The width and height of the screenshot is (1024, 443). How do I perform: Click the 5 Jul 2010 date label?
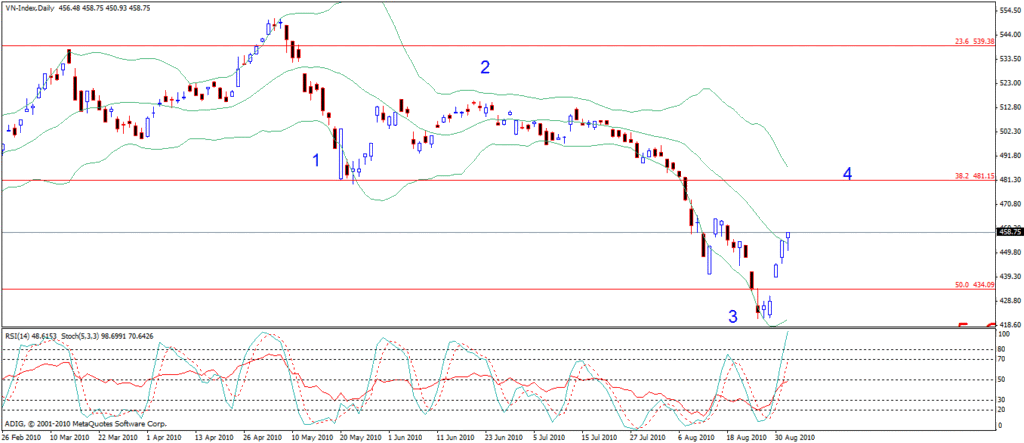549,437
